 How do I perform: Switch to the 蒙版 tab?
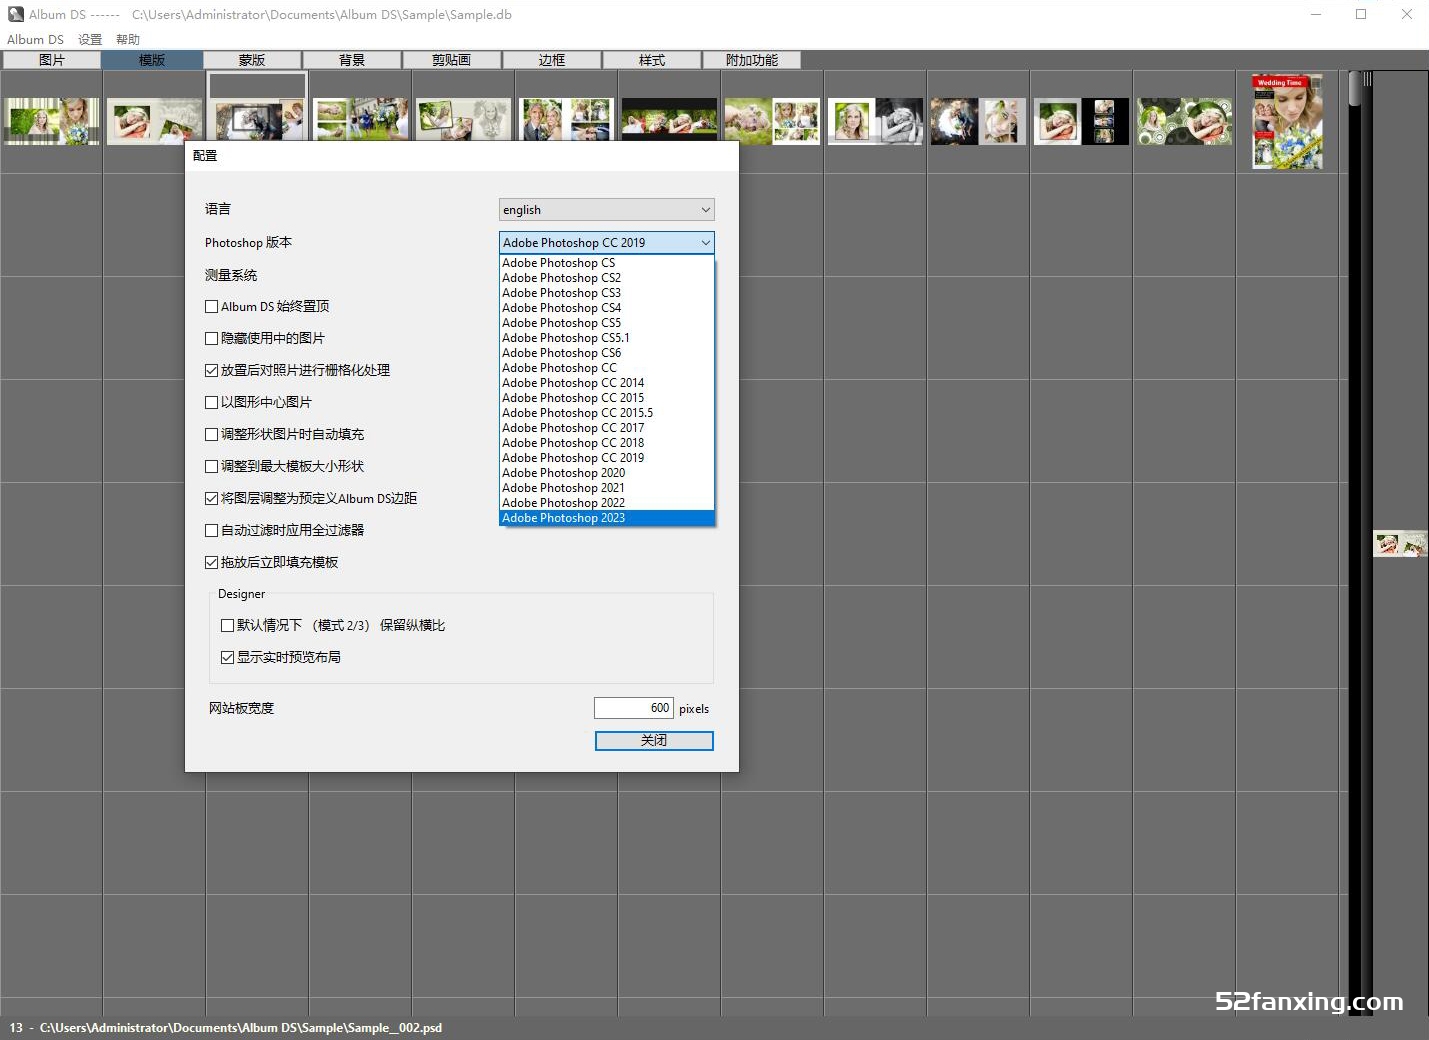click(252, 60)
